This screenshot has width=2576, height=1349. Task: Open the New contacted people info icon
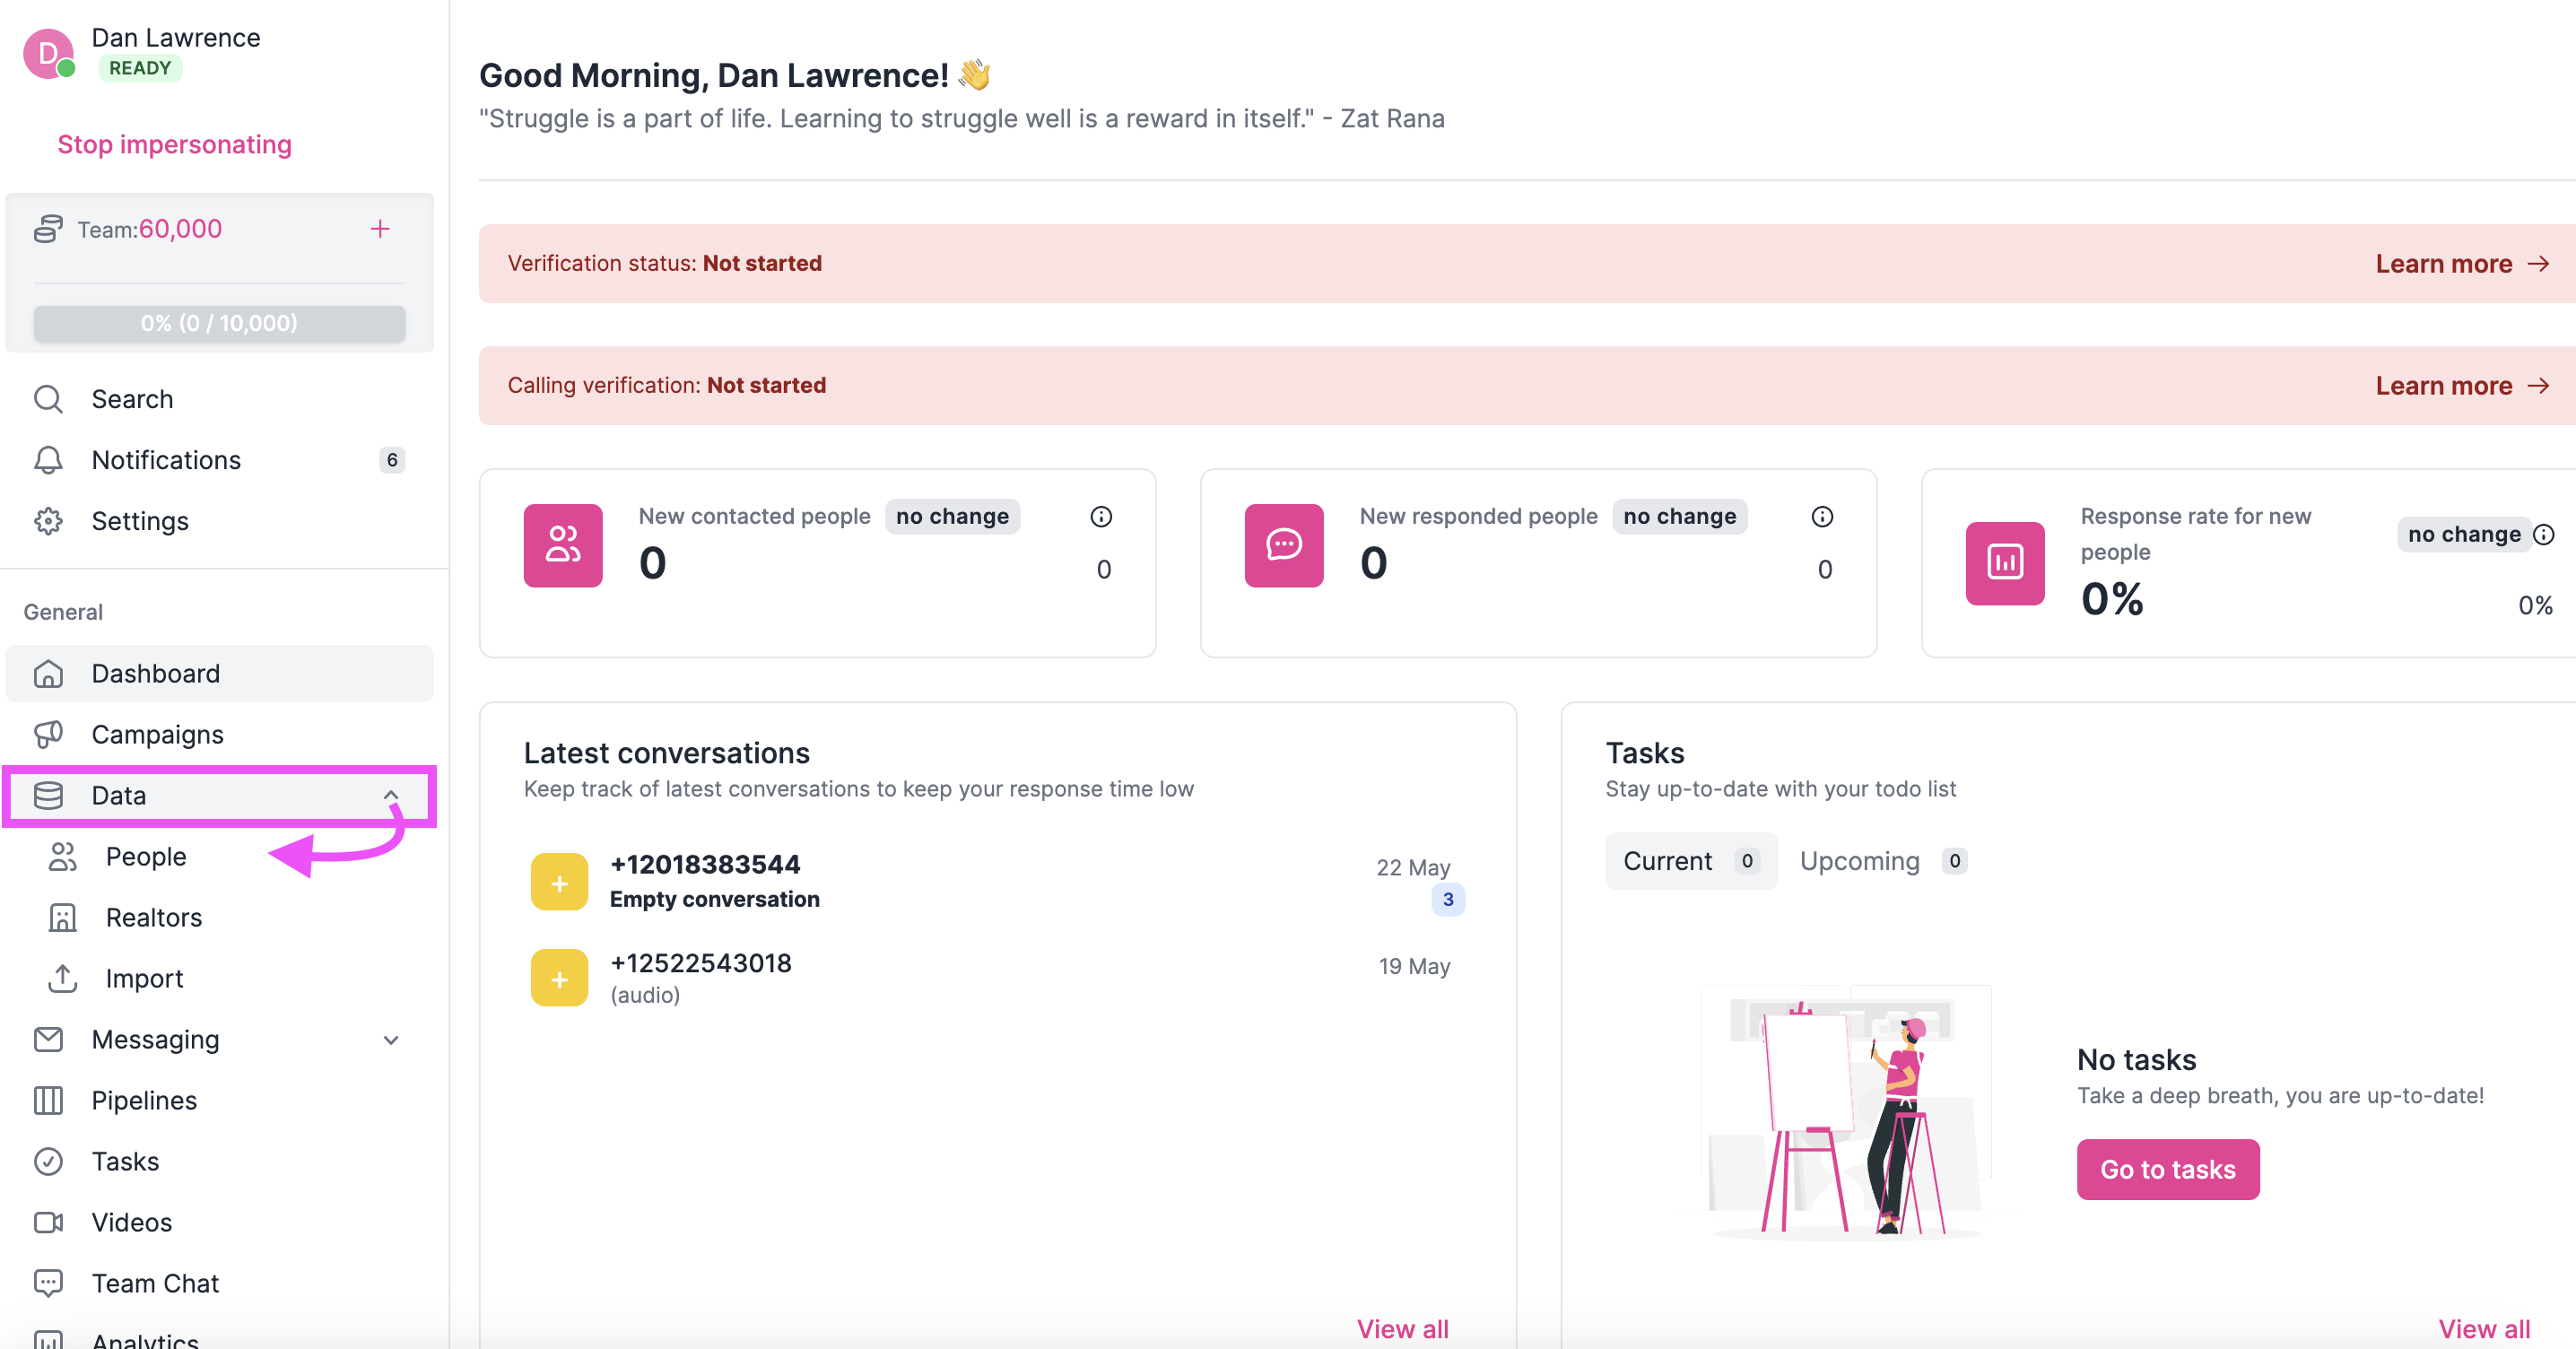pos(1101,516)
